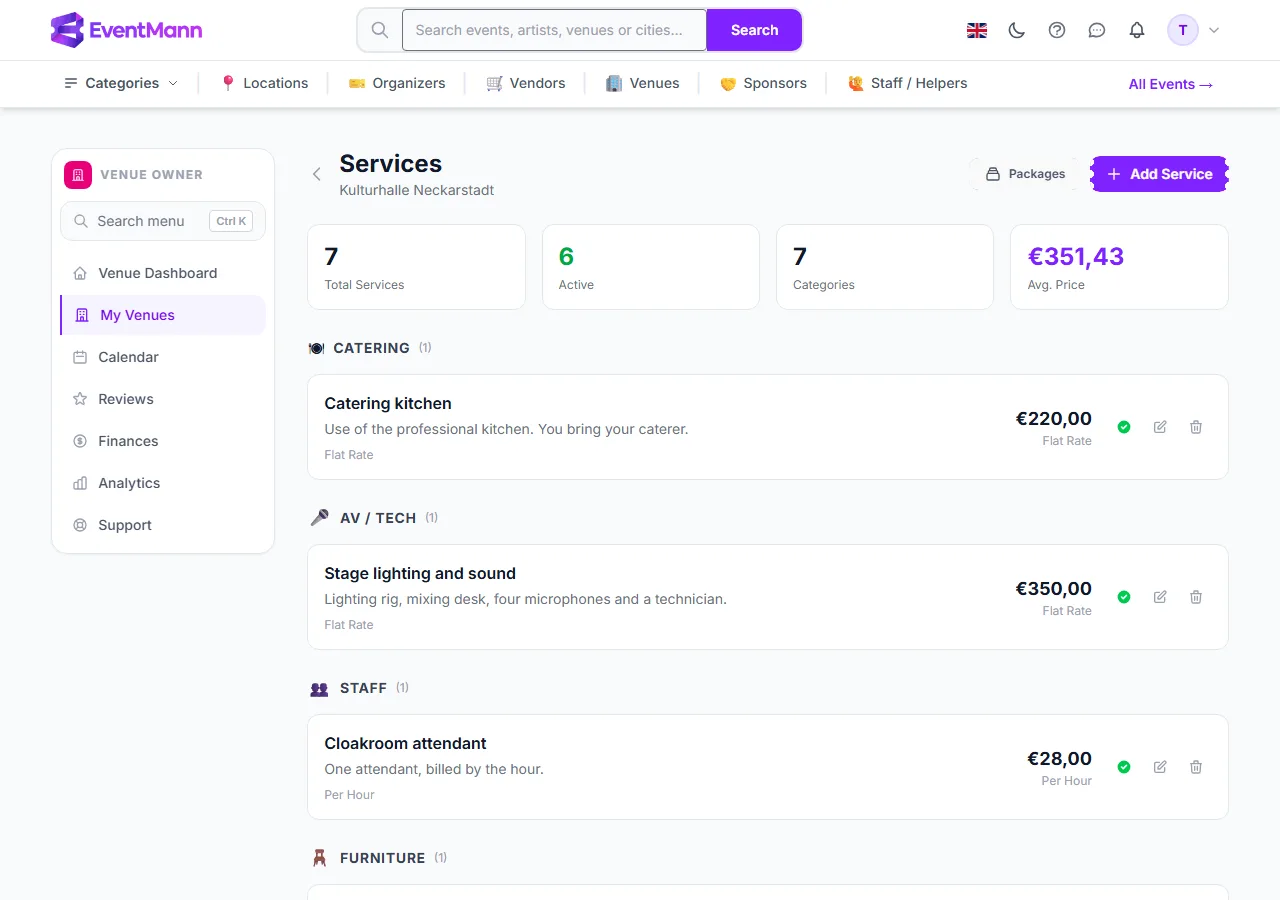
Task: Open Staff / Helpers nav item
Action: pyautogui.click(x=908, y=83)
